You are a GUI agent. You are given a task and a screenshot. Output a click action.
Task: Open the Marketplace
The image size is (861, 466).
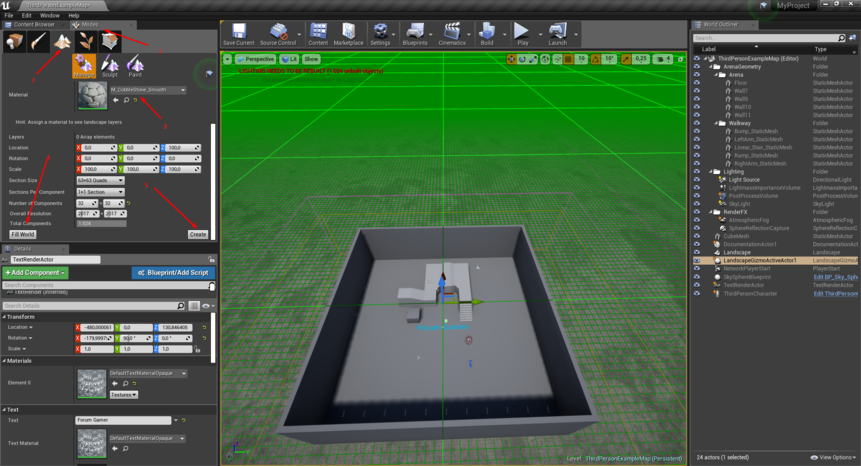tap(348, 34)
